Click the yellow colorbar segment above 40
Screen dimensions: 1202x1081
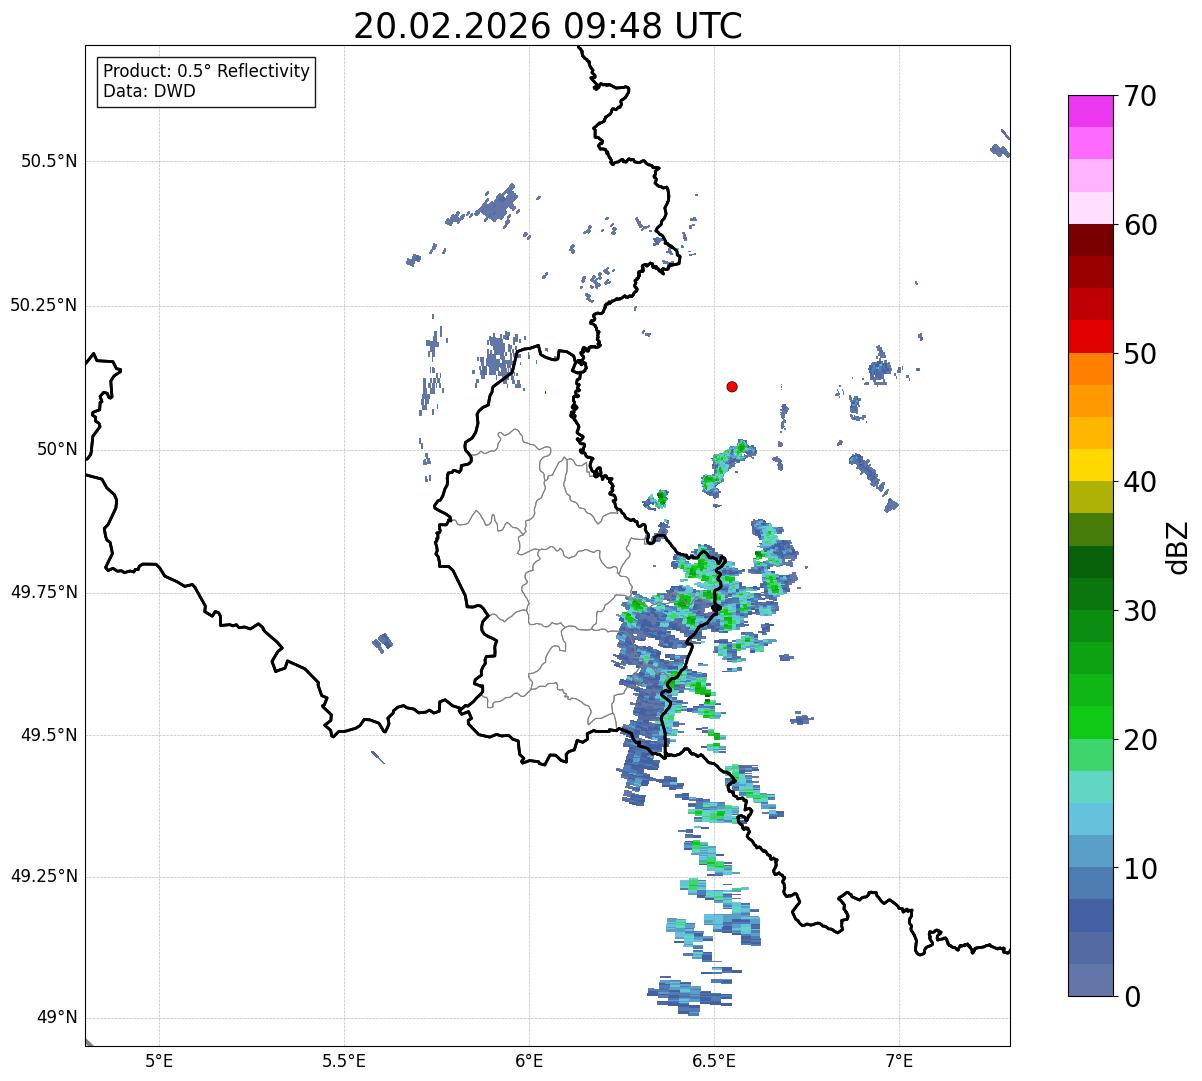click(x=1090, y=466)
